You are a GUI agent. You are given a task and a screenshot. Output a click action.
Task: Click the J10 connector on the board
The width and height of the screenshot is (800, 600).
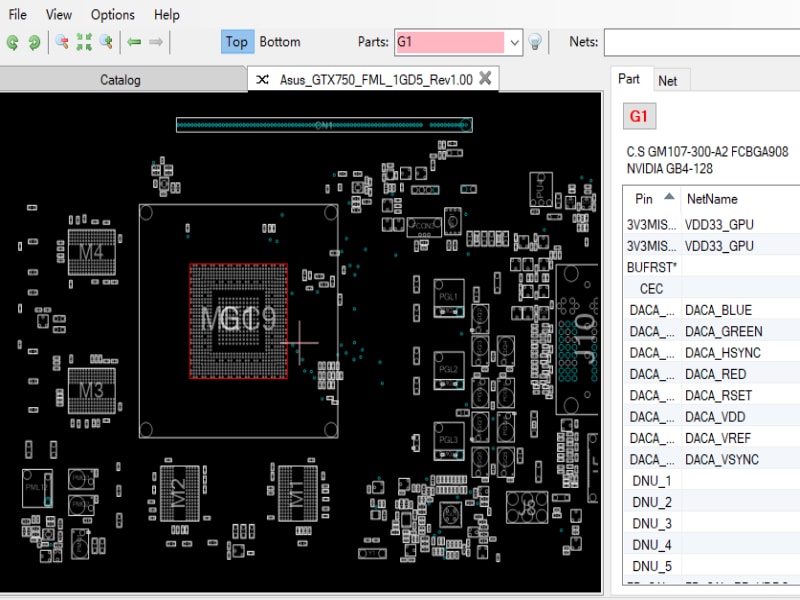(x=577, y=340)
